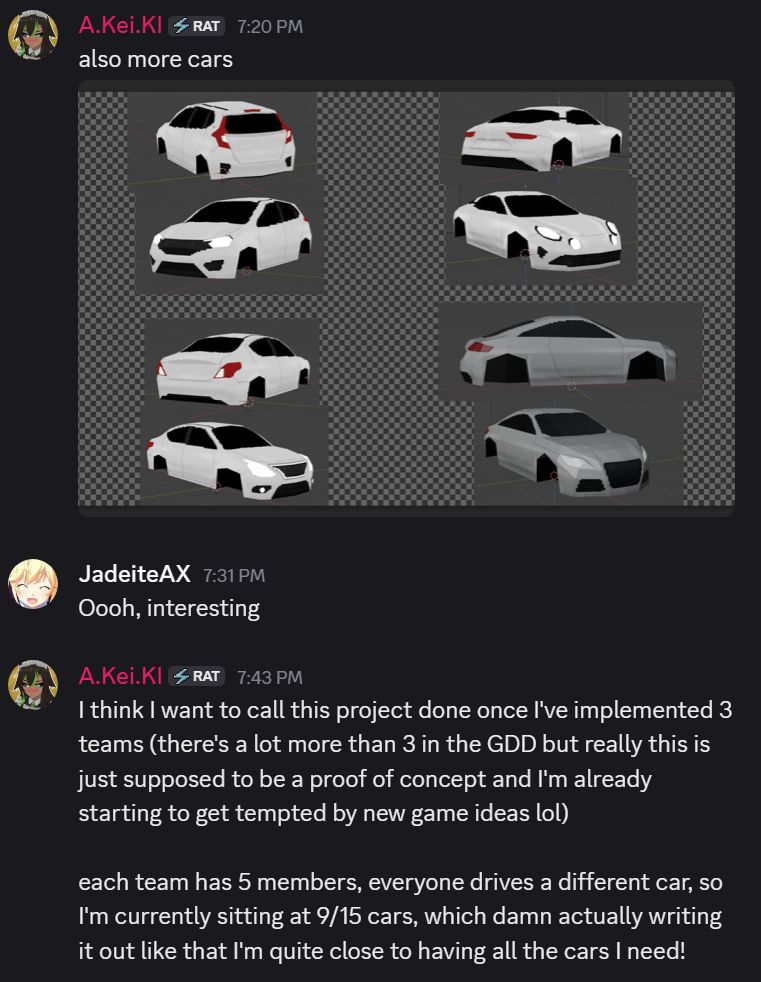Image resolution: width=761 pixels, height=982 pixels.
Task: Click the 7:31 PM timestamp
Action: click(234, 576)
